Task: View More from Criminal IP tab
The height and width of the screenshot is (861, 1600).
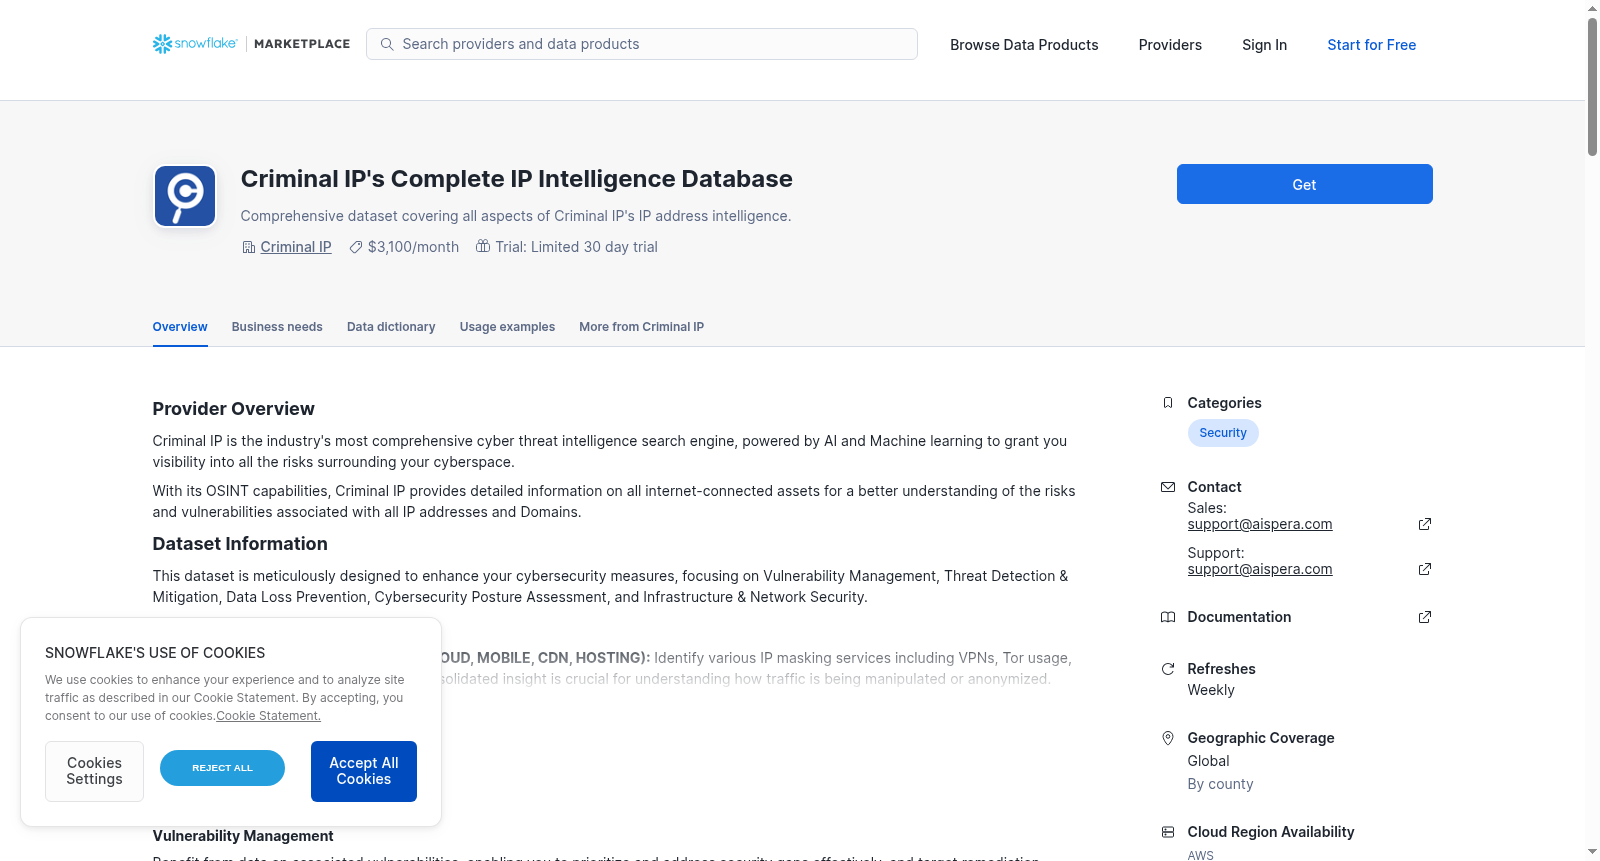Action: point(642,327)
